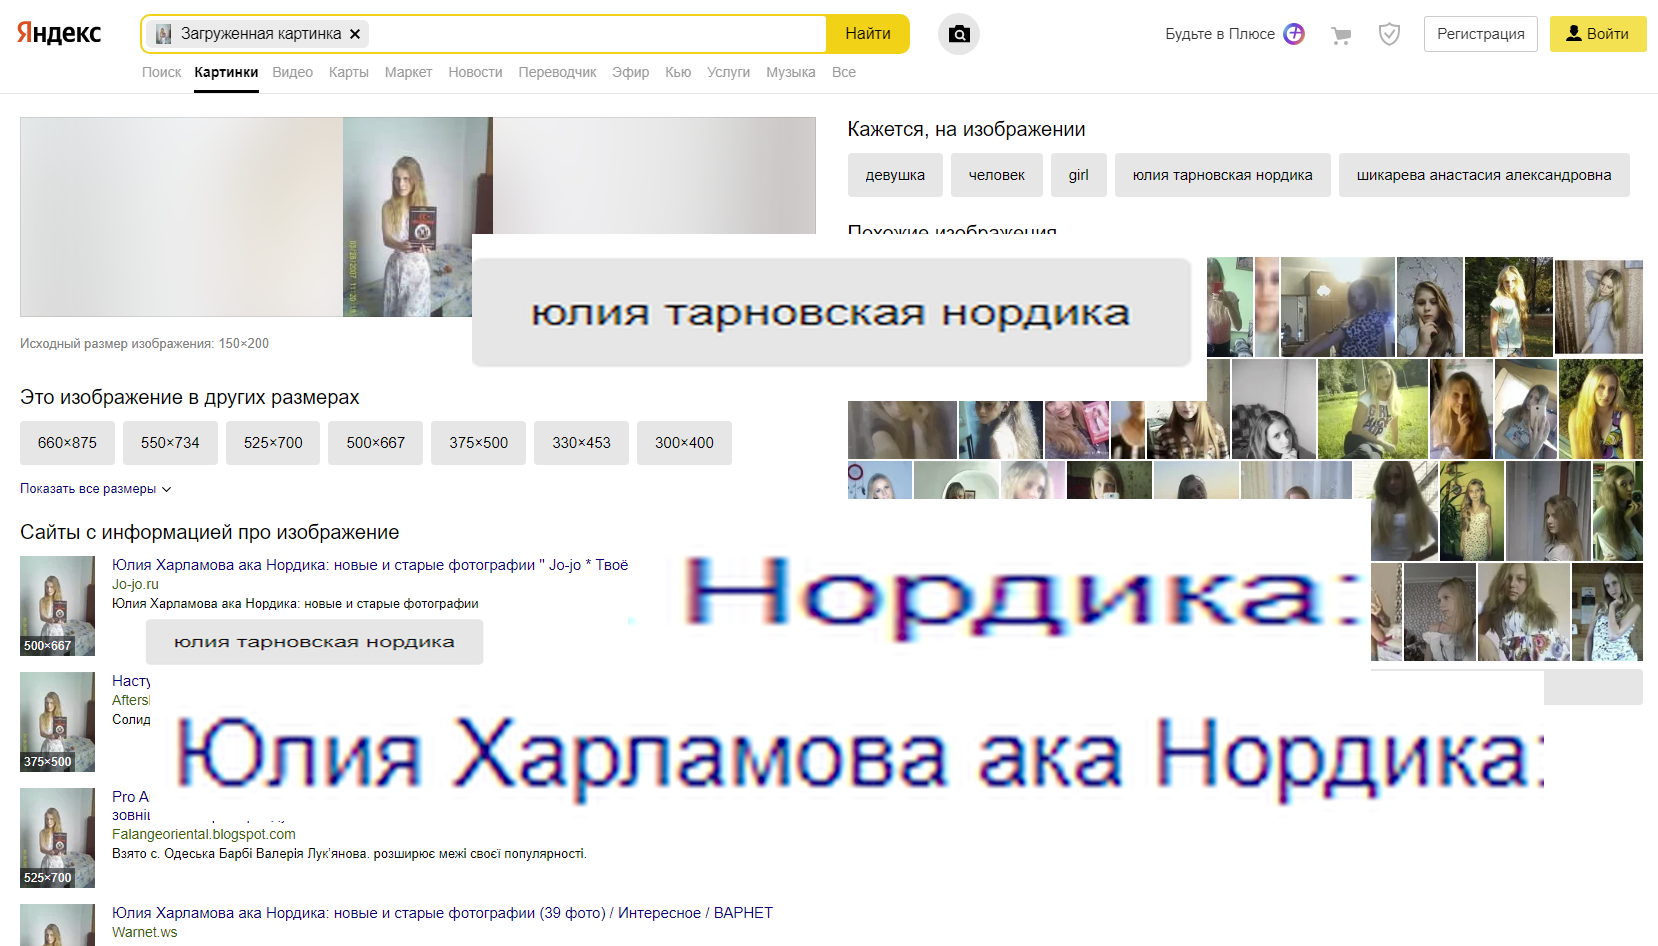Click the Это изображение в других размерах heading

tap(189, 398)
